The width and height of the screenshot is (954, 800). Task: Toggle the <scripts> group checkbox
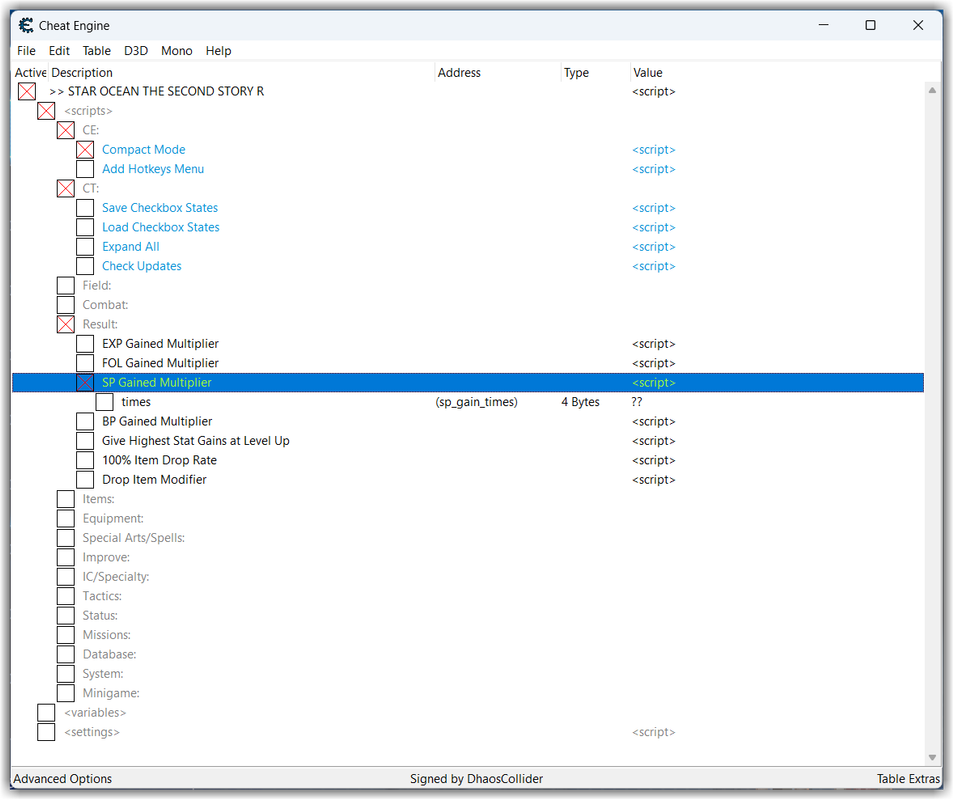[x=46, y=111]
